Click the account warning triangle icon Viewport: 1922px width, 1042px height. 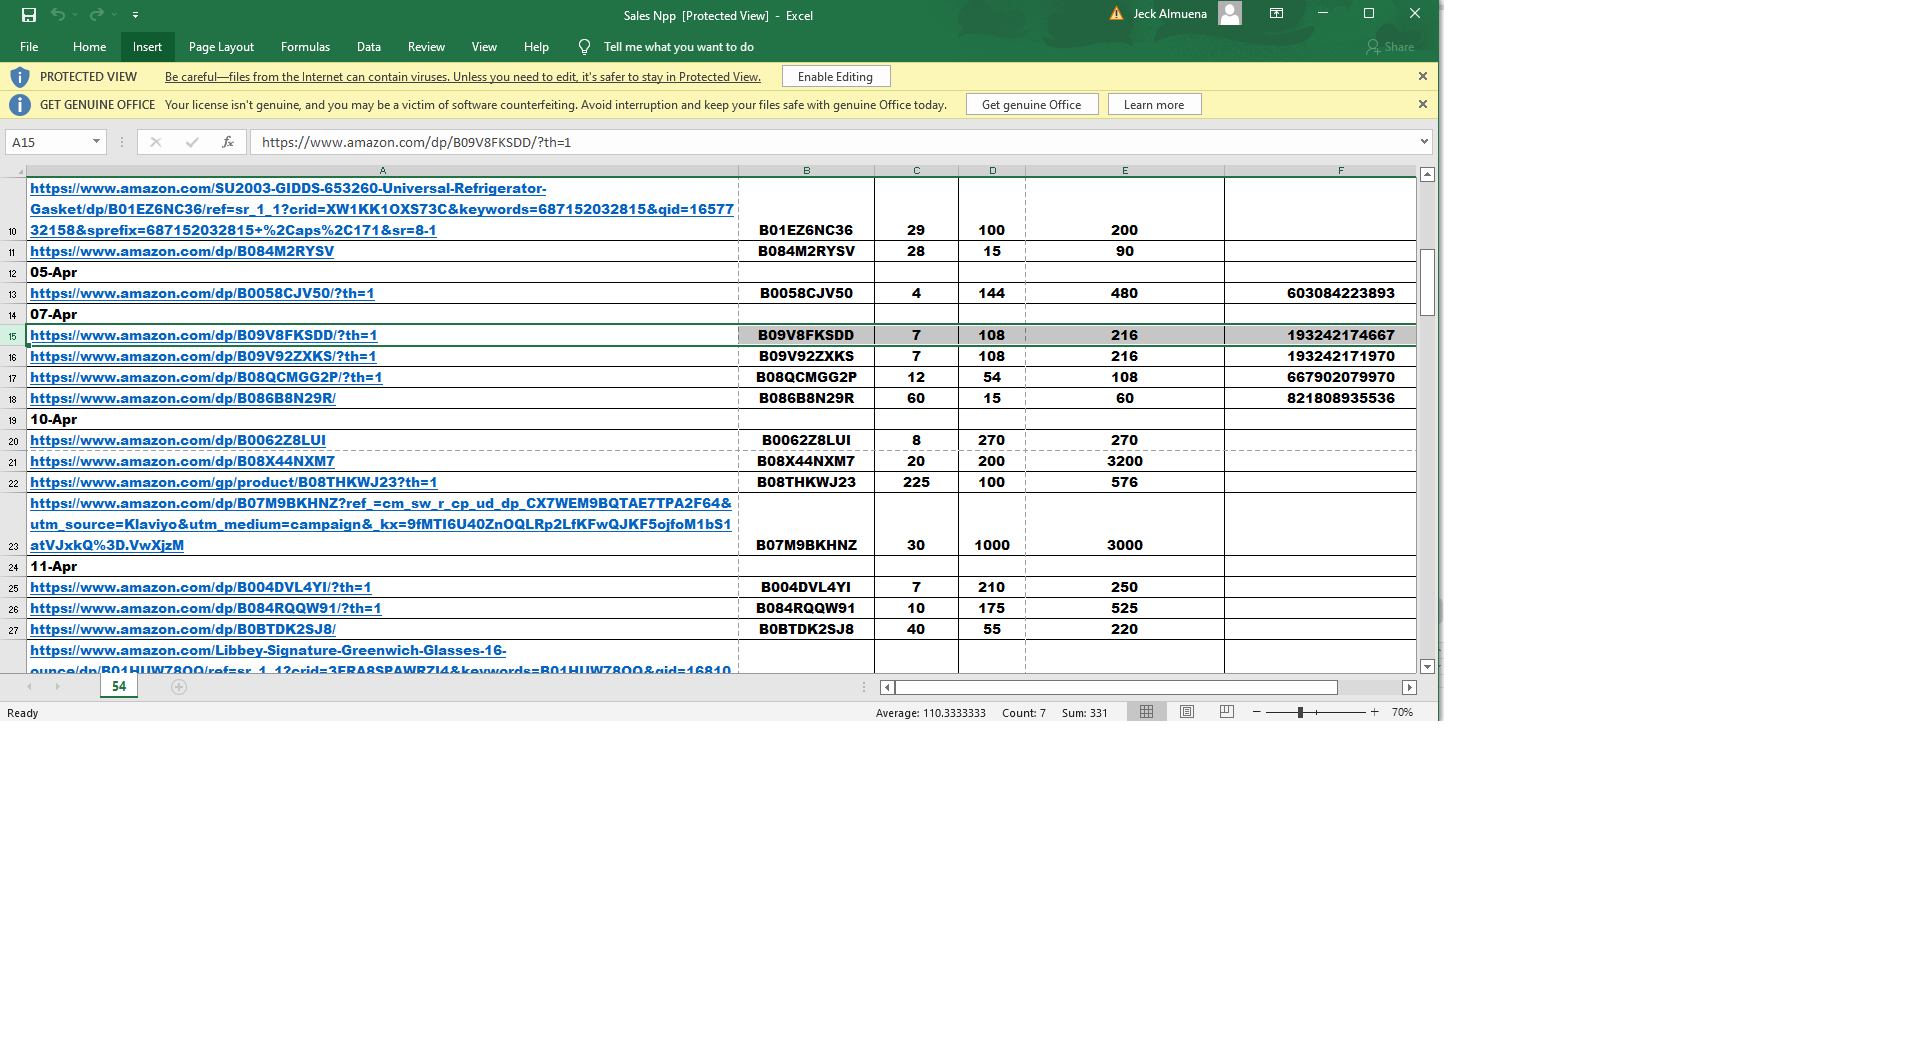coord(1116,14)
